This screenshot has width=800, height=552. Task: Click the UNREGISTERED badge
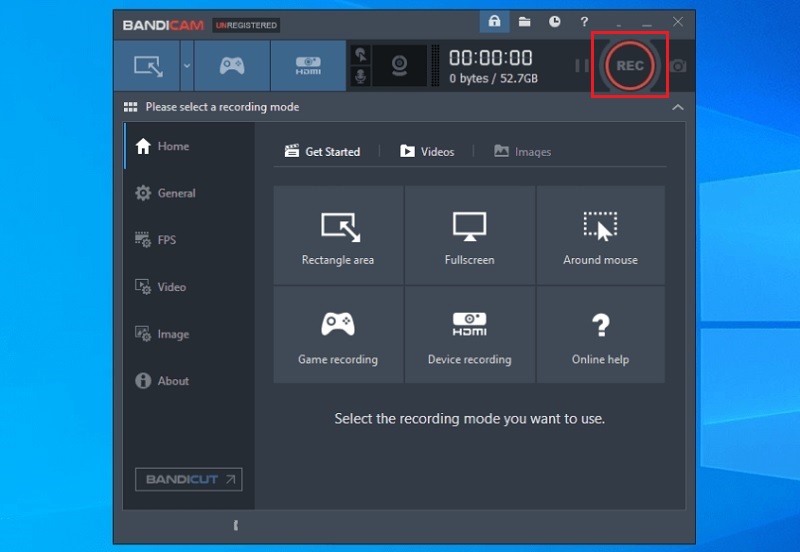pos(246,25)
